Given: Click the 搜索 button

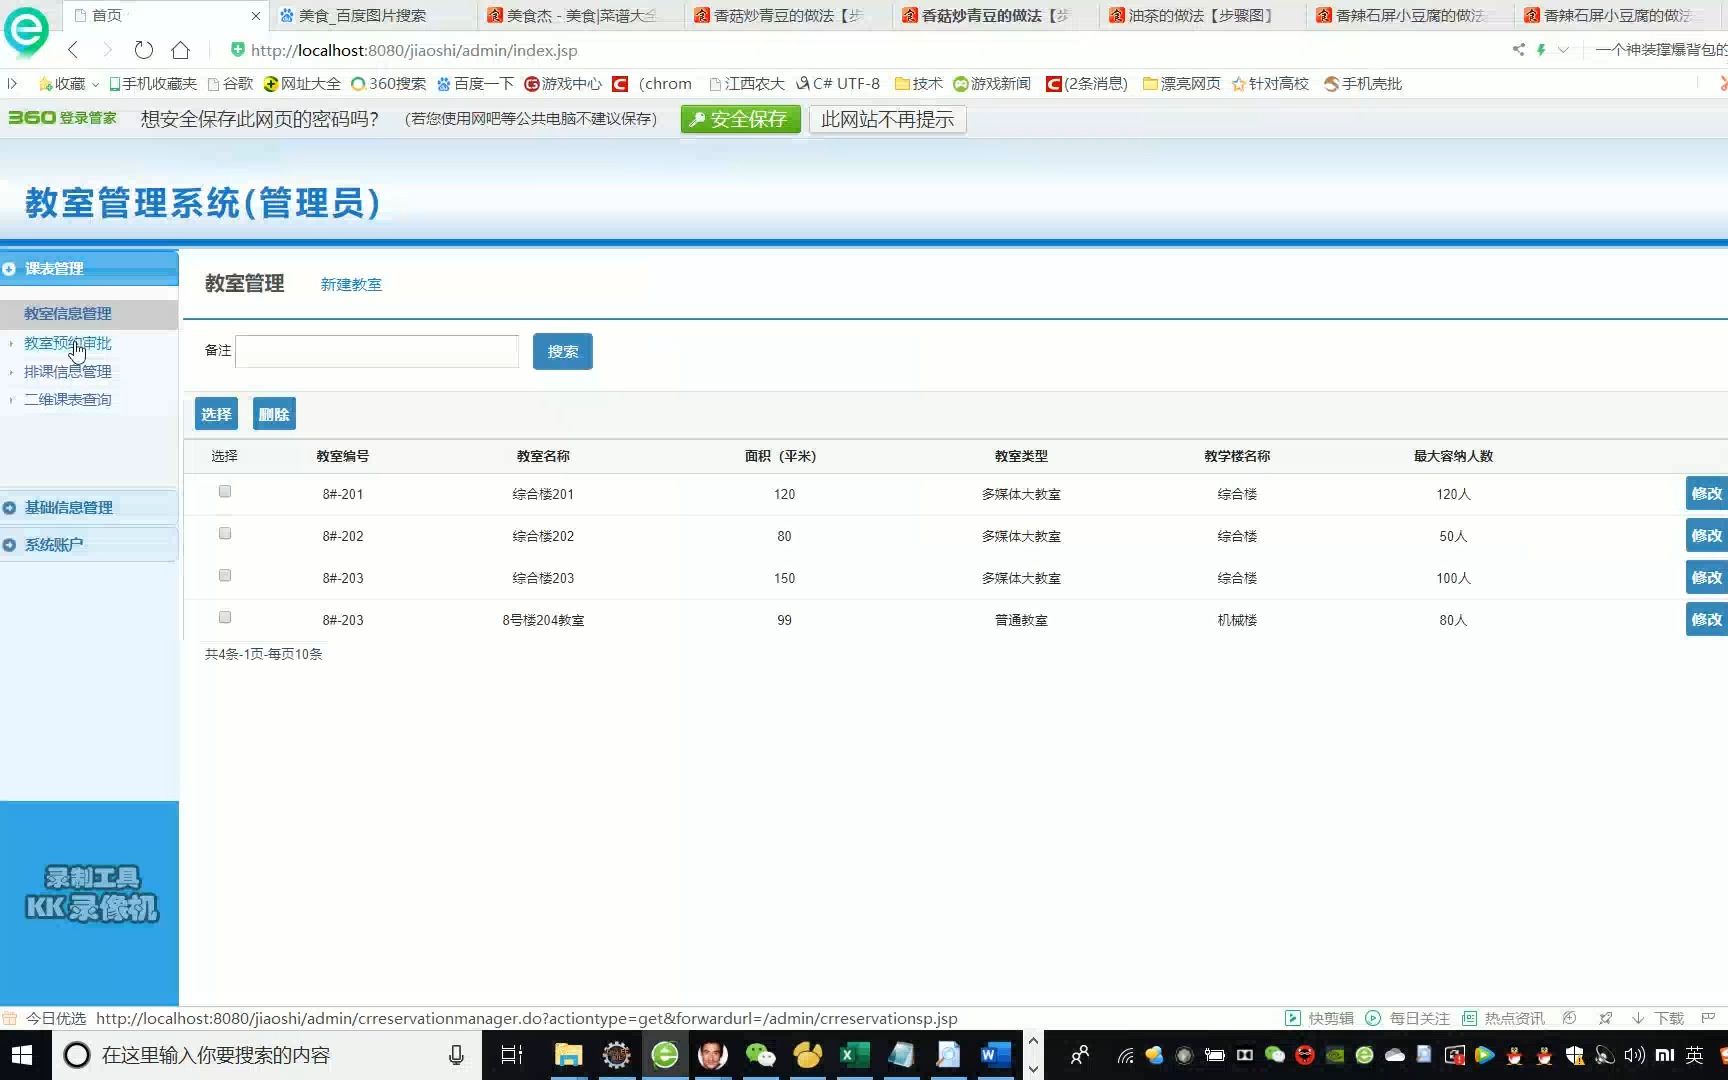Looking at the screenshot, I should (562, 351).
